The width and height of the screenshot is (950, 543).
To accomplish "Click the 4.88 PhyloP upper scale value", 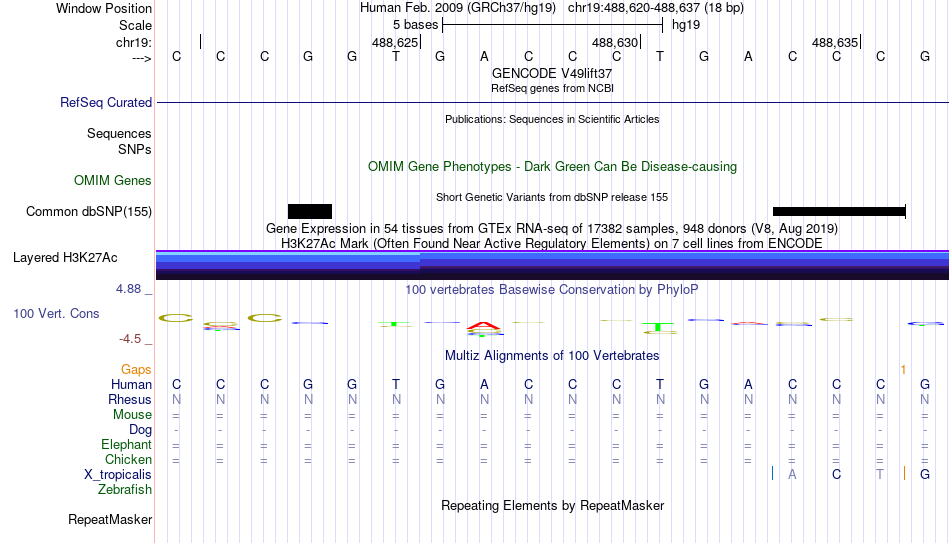I will 128,289.
